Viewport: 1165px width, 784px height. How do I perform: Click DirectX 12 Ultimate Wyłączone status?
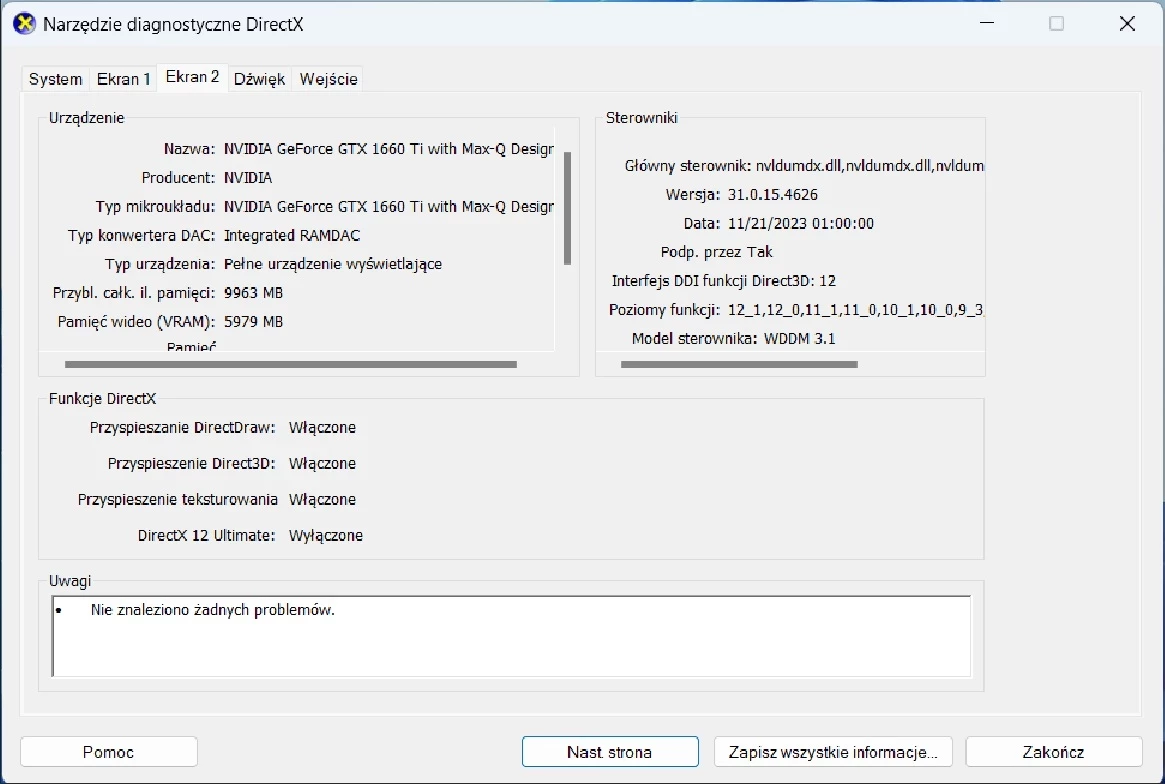pos(325,536)
